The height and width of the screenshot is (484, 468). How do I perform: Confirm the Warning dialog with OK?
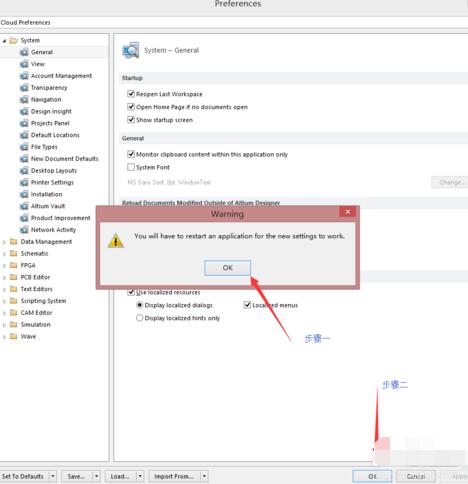point(227,268)
